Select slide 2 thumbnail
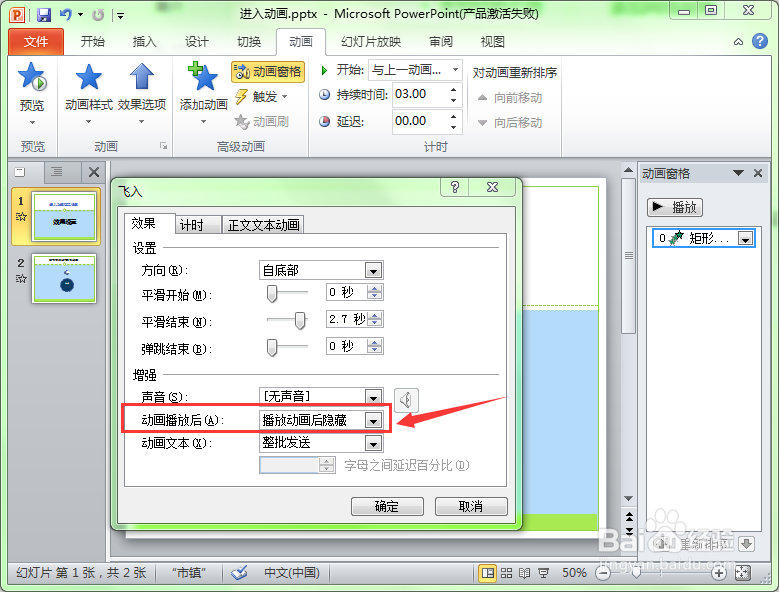This screenshot has width=779, height=592. (64, 278)
